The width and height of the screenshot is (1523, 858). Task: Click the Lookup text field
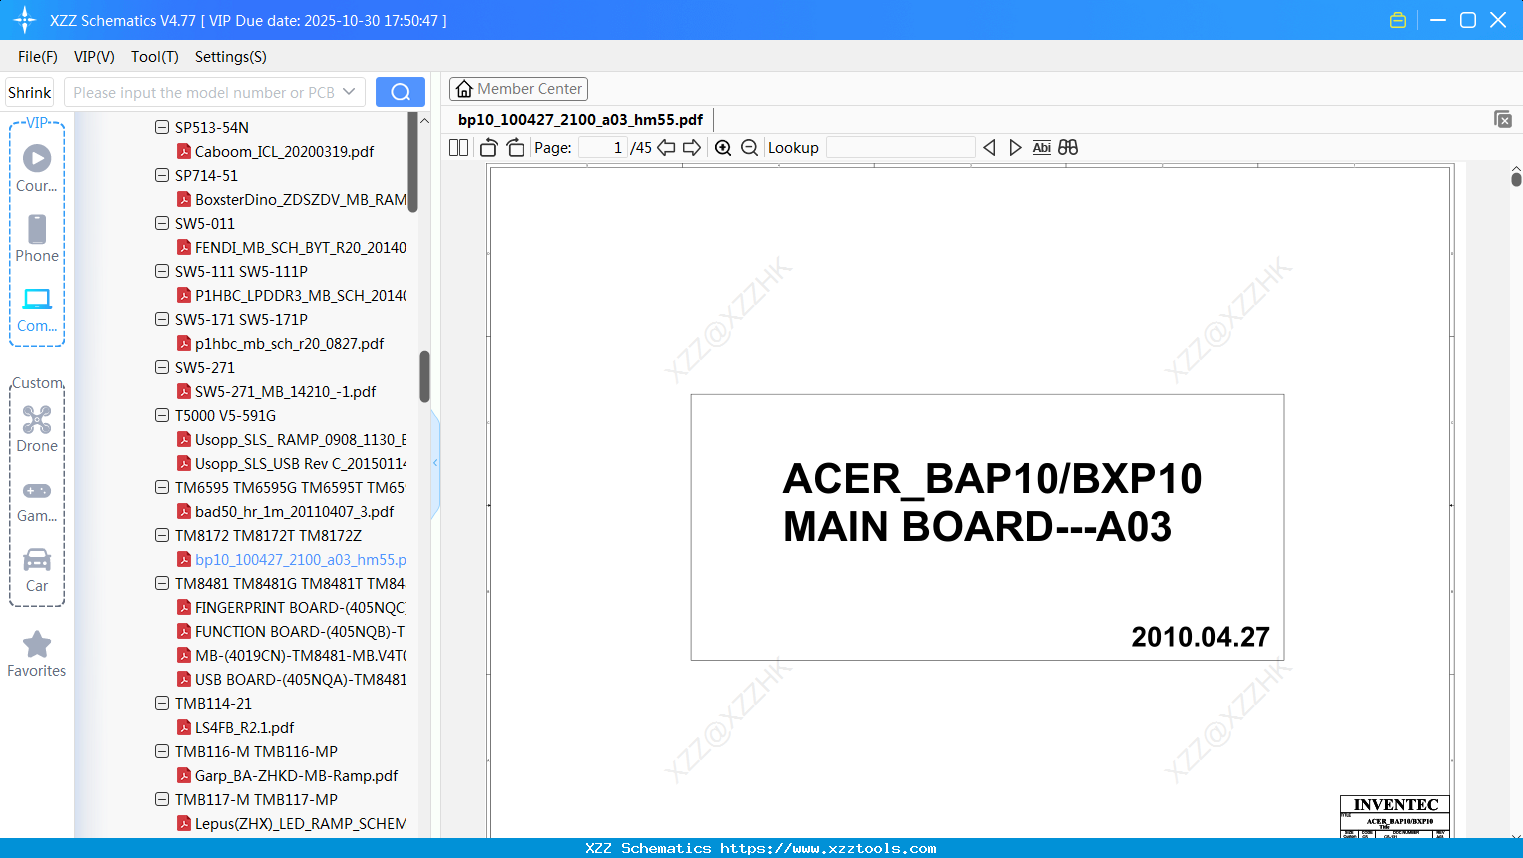click(900, 147)
